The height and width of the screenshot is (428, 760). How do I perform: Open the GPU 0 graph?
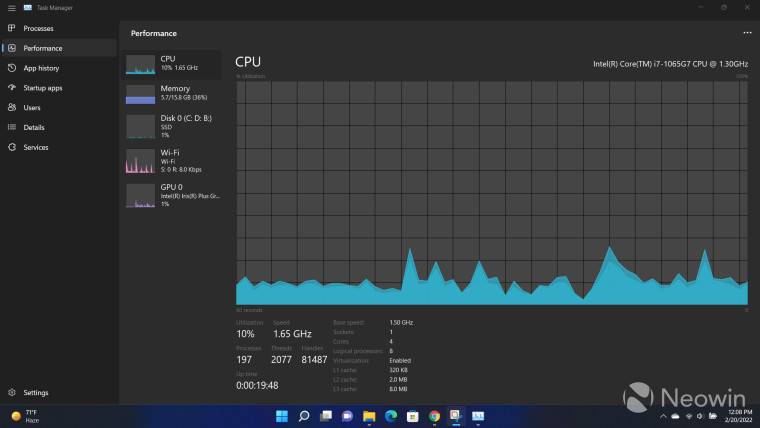[172, 194]
